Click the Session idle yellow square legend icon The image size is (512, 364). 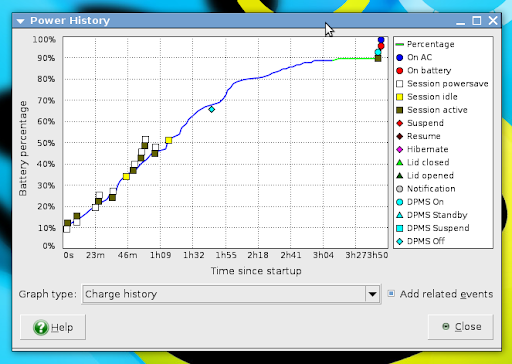click(400, 97)
